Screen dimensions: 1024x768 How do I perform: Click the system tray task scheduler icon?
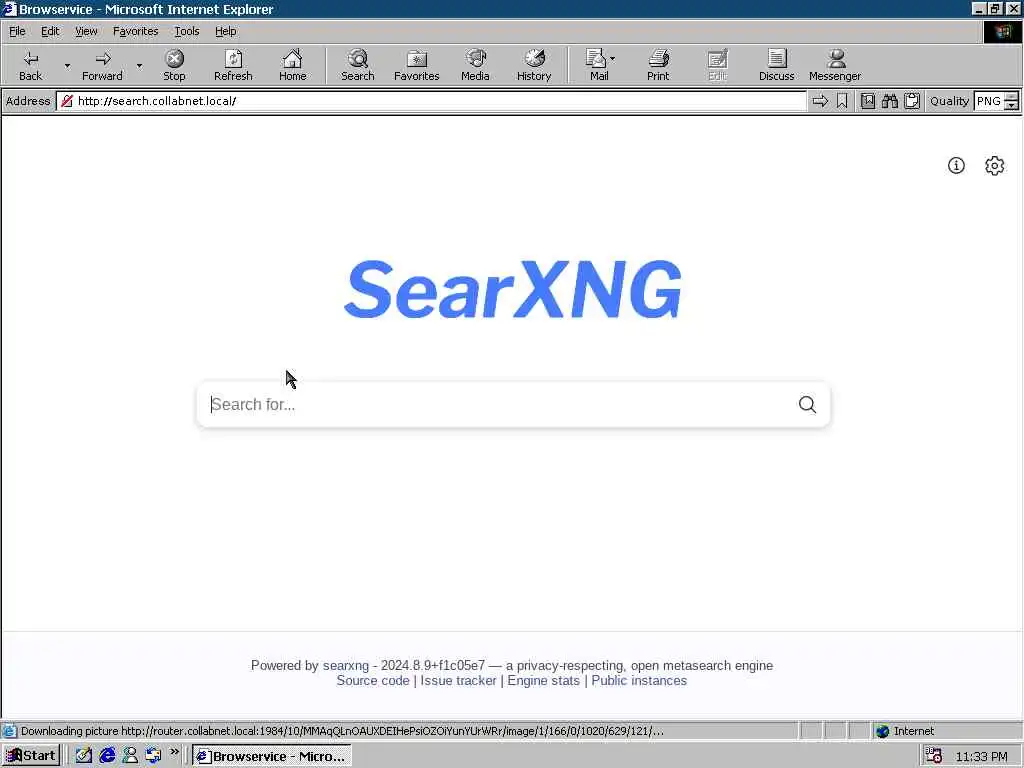[x=934, y=756]
